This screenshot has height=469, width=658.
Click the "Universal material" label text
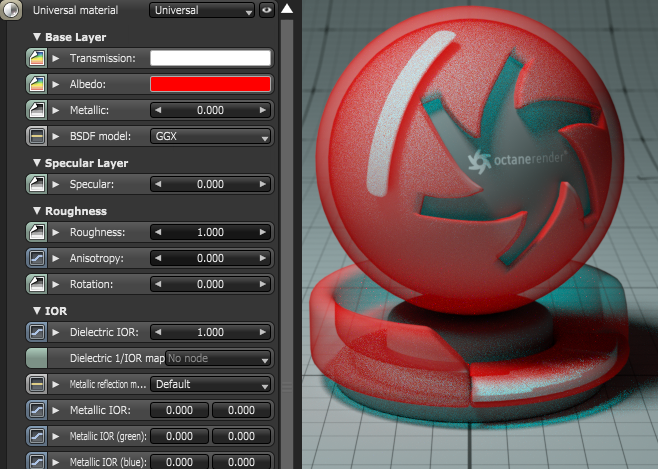pyautogui.click(x=76, y=10)
